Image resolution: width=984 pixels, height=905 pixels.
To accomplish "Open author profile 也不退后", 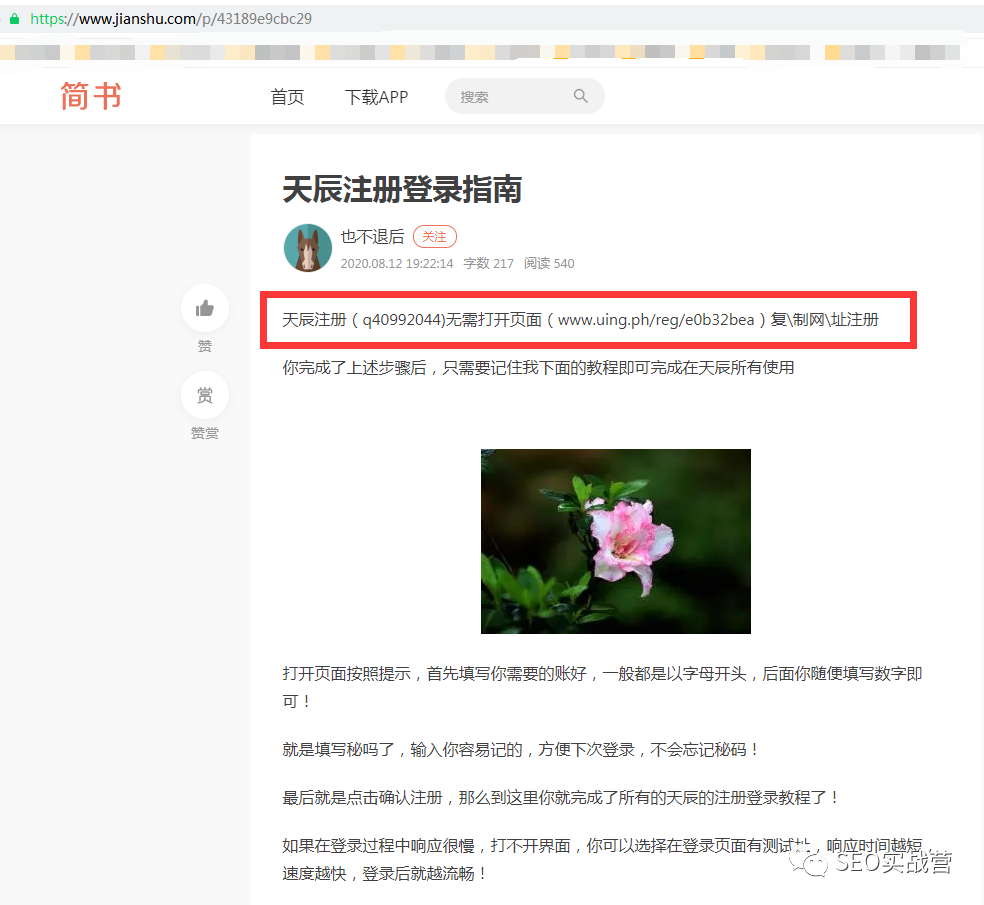I will 372,237.
